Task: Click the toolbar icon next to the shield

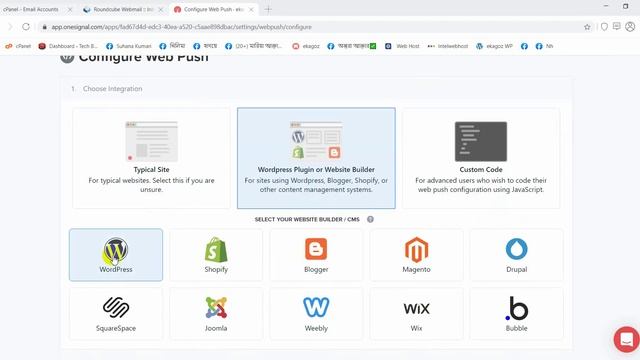Action: pyautogui.click(x=617, y=27)
